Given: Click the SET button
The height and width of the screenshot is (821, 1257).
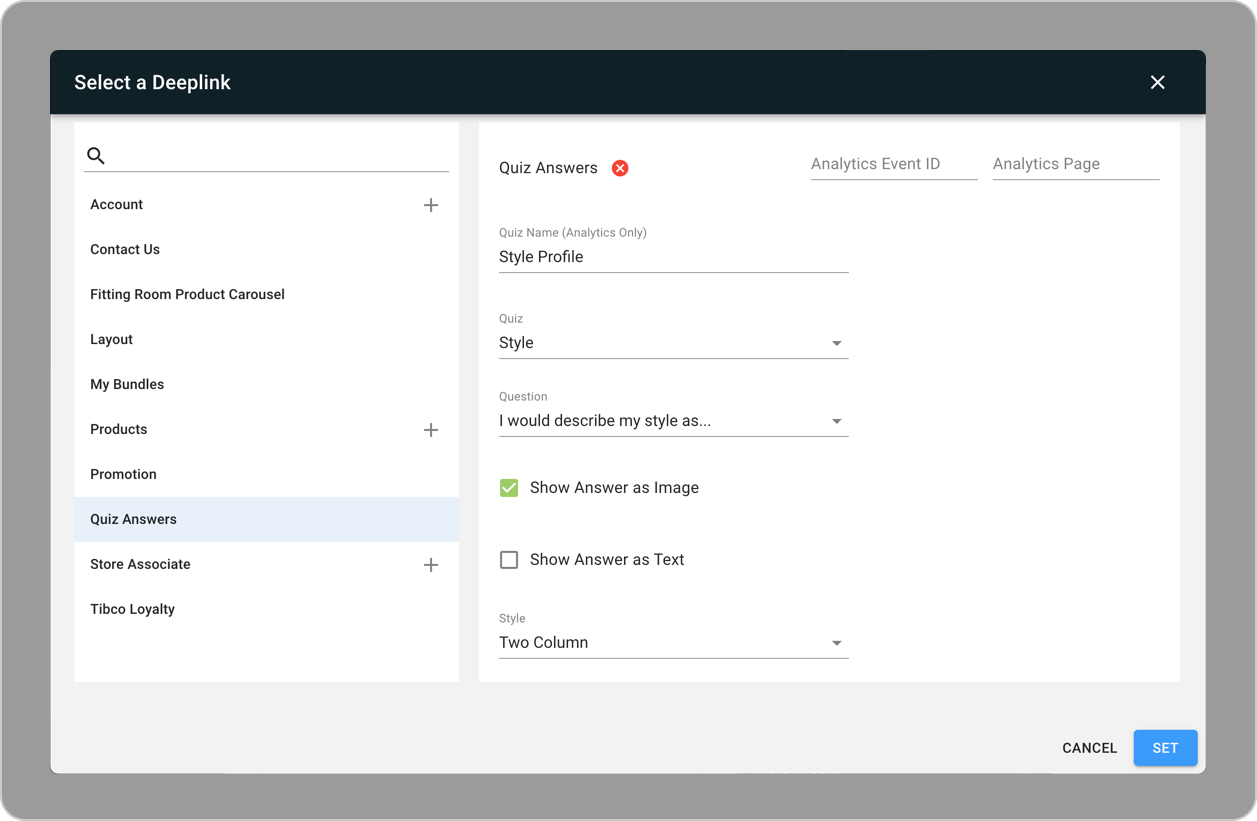Looking at the screenshot, I should [1166, 748].
